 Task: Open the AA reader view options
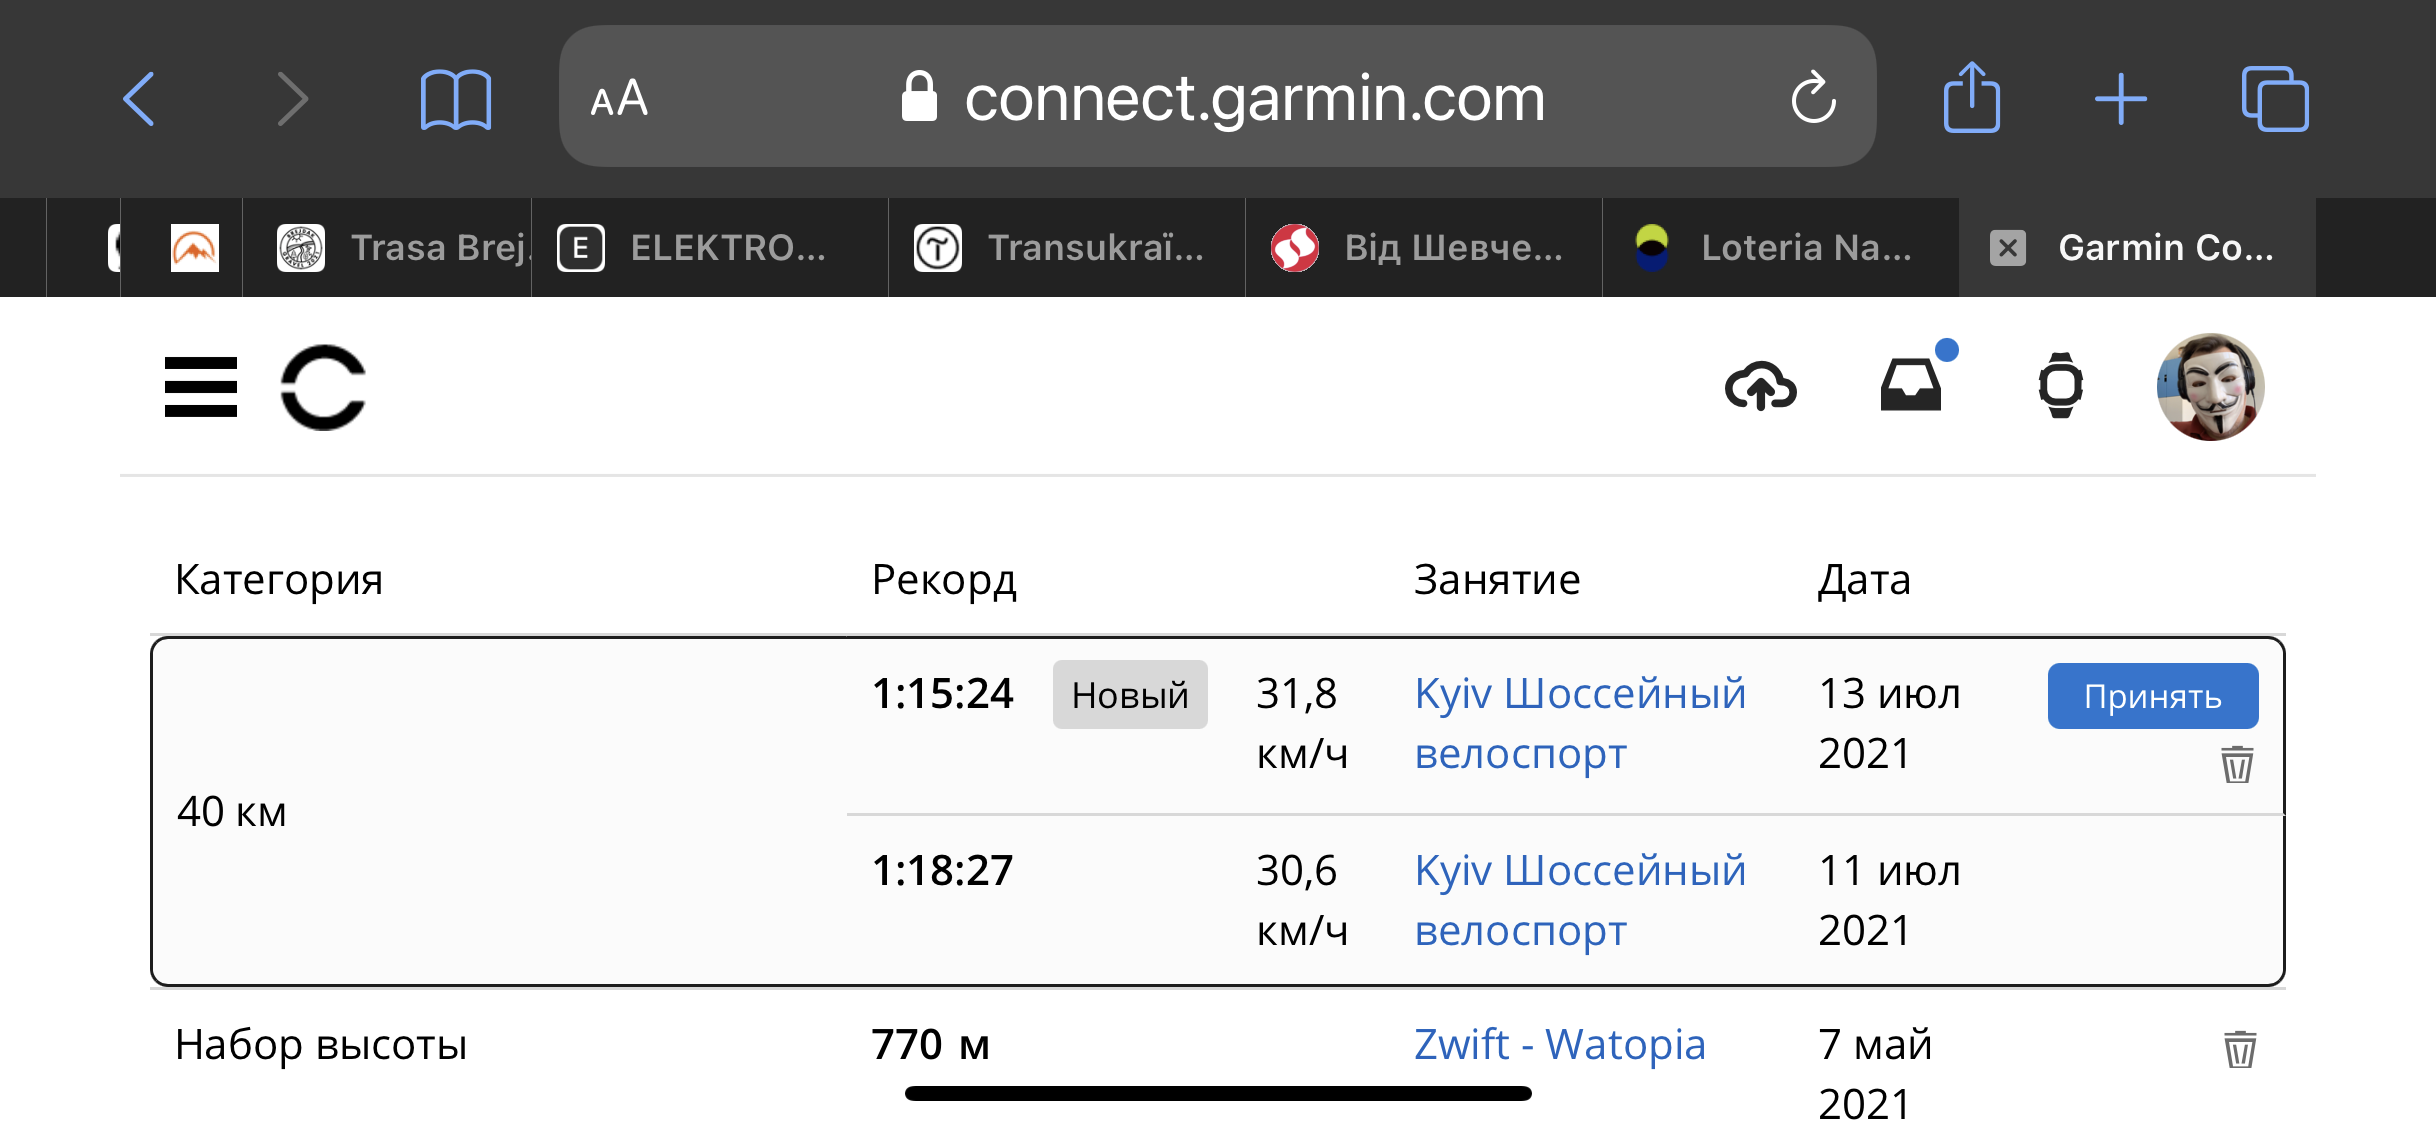(x=619, y=99)
